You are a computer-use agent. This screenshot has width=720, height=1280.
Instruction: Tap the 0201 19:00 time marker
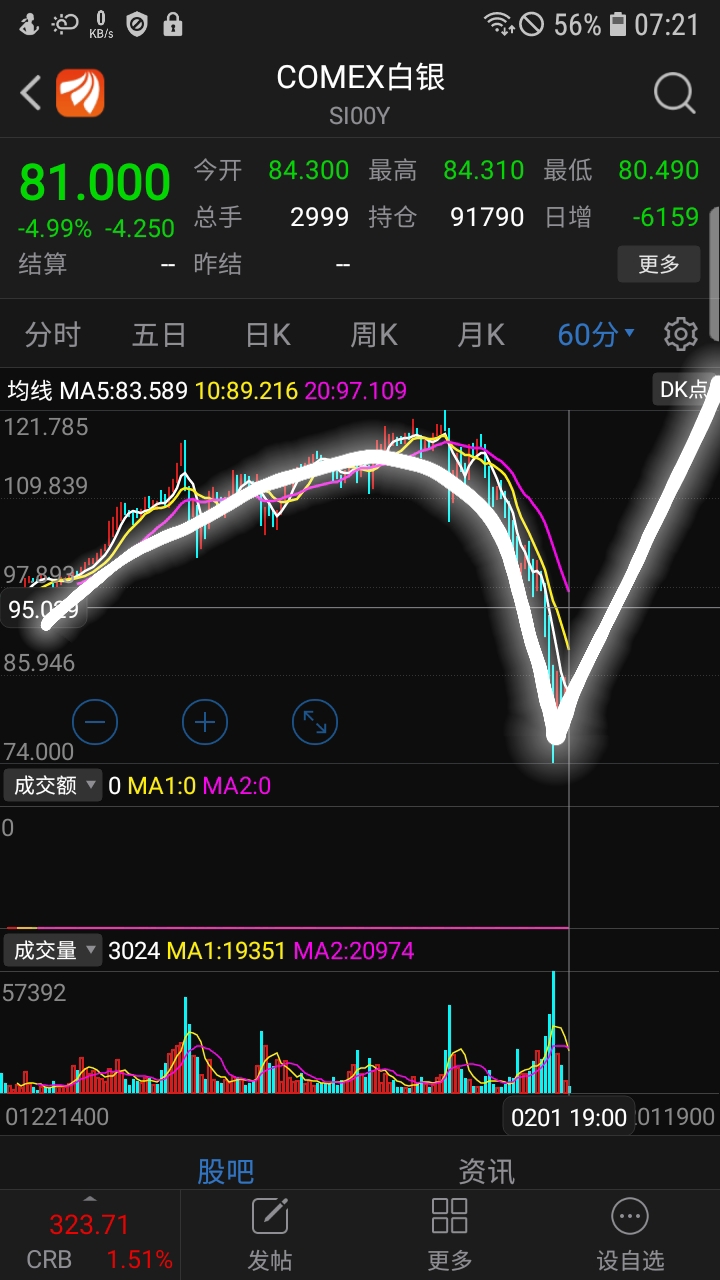tap(569, 1117)
